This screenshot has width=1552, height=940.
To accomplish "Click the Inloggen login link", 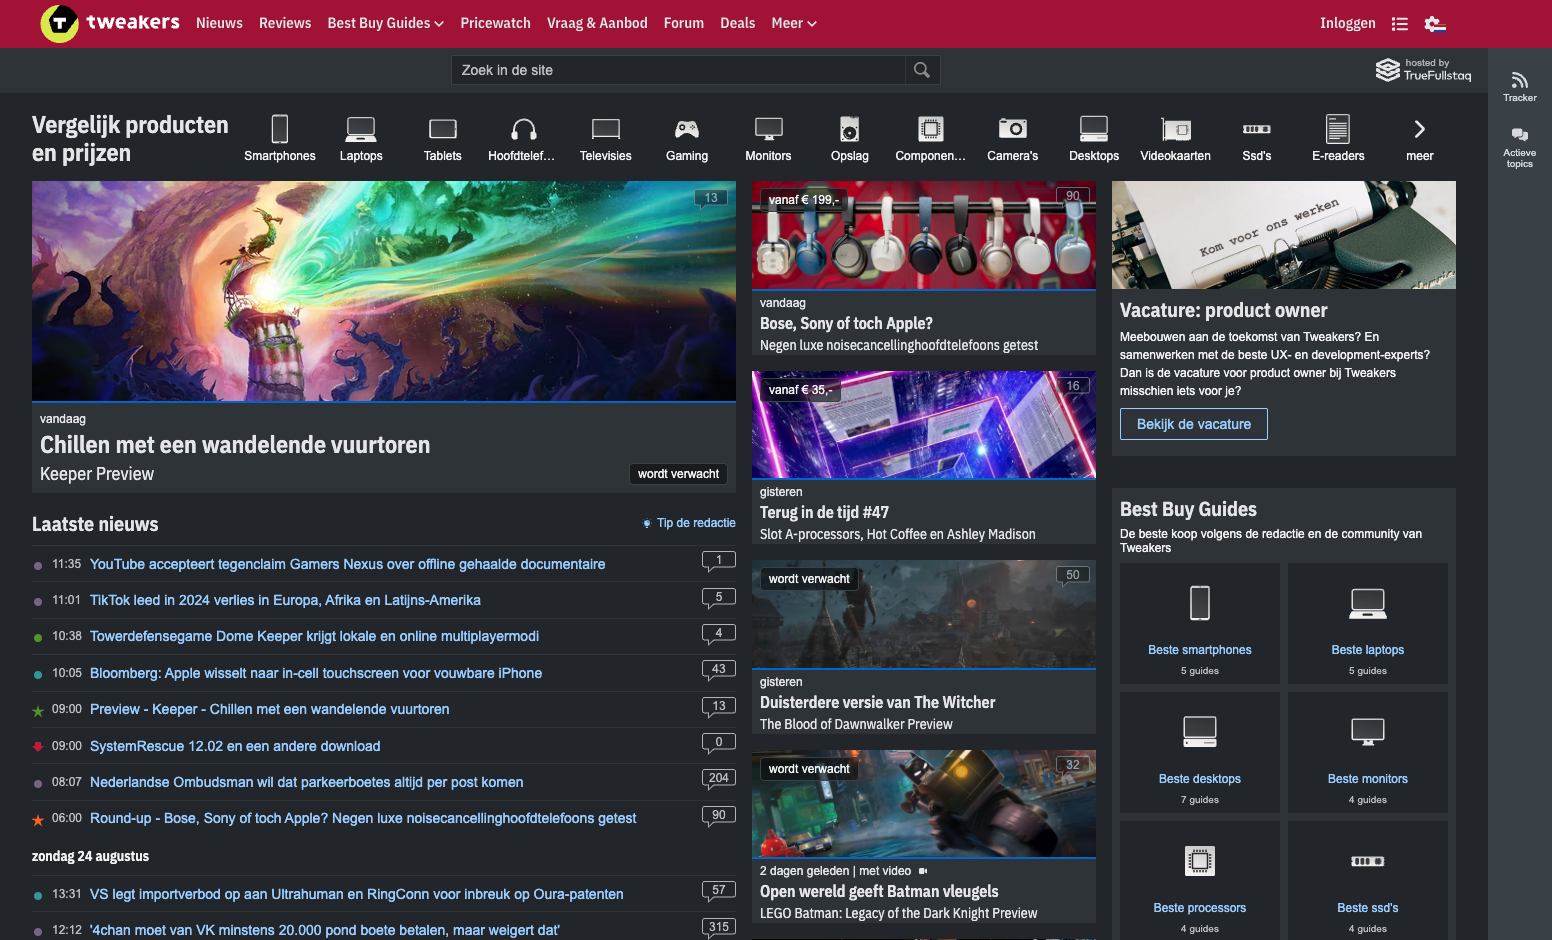I will [x=1347, y=23].
